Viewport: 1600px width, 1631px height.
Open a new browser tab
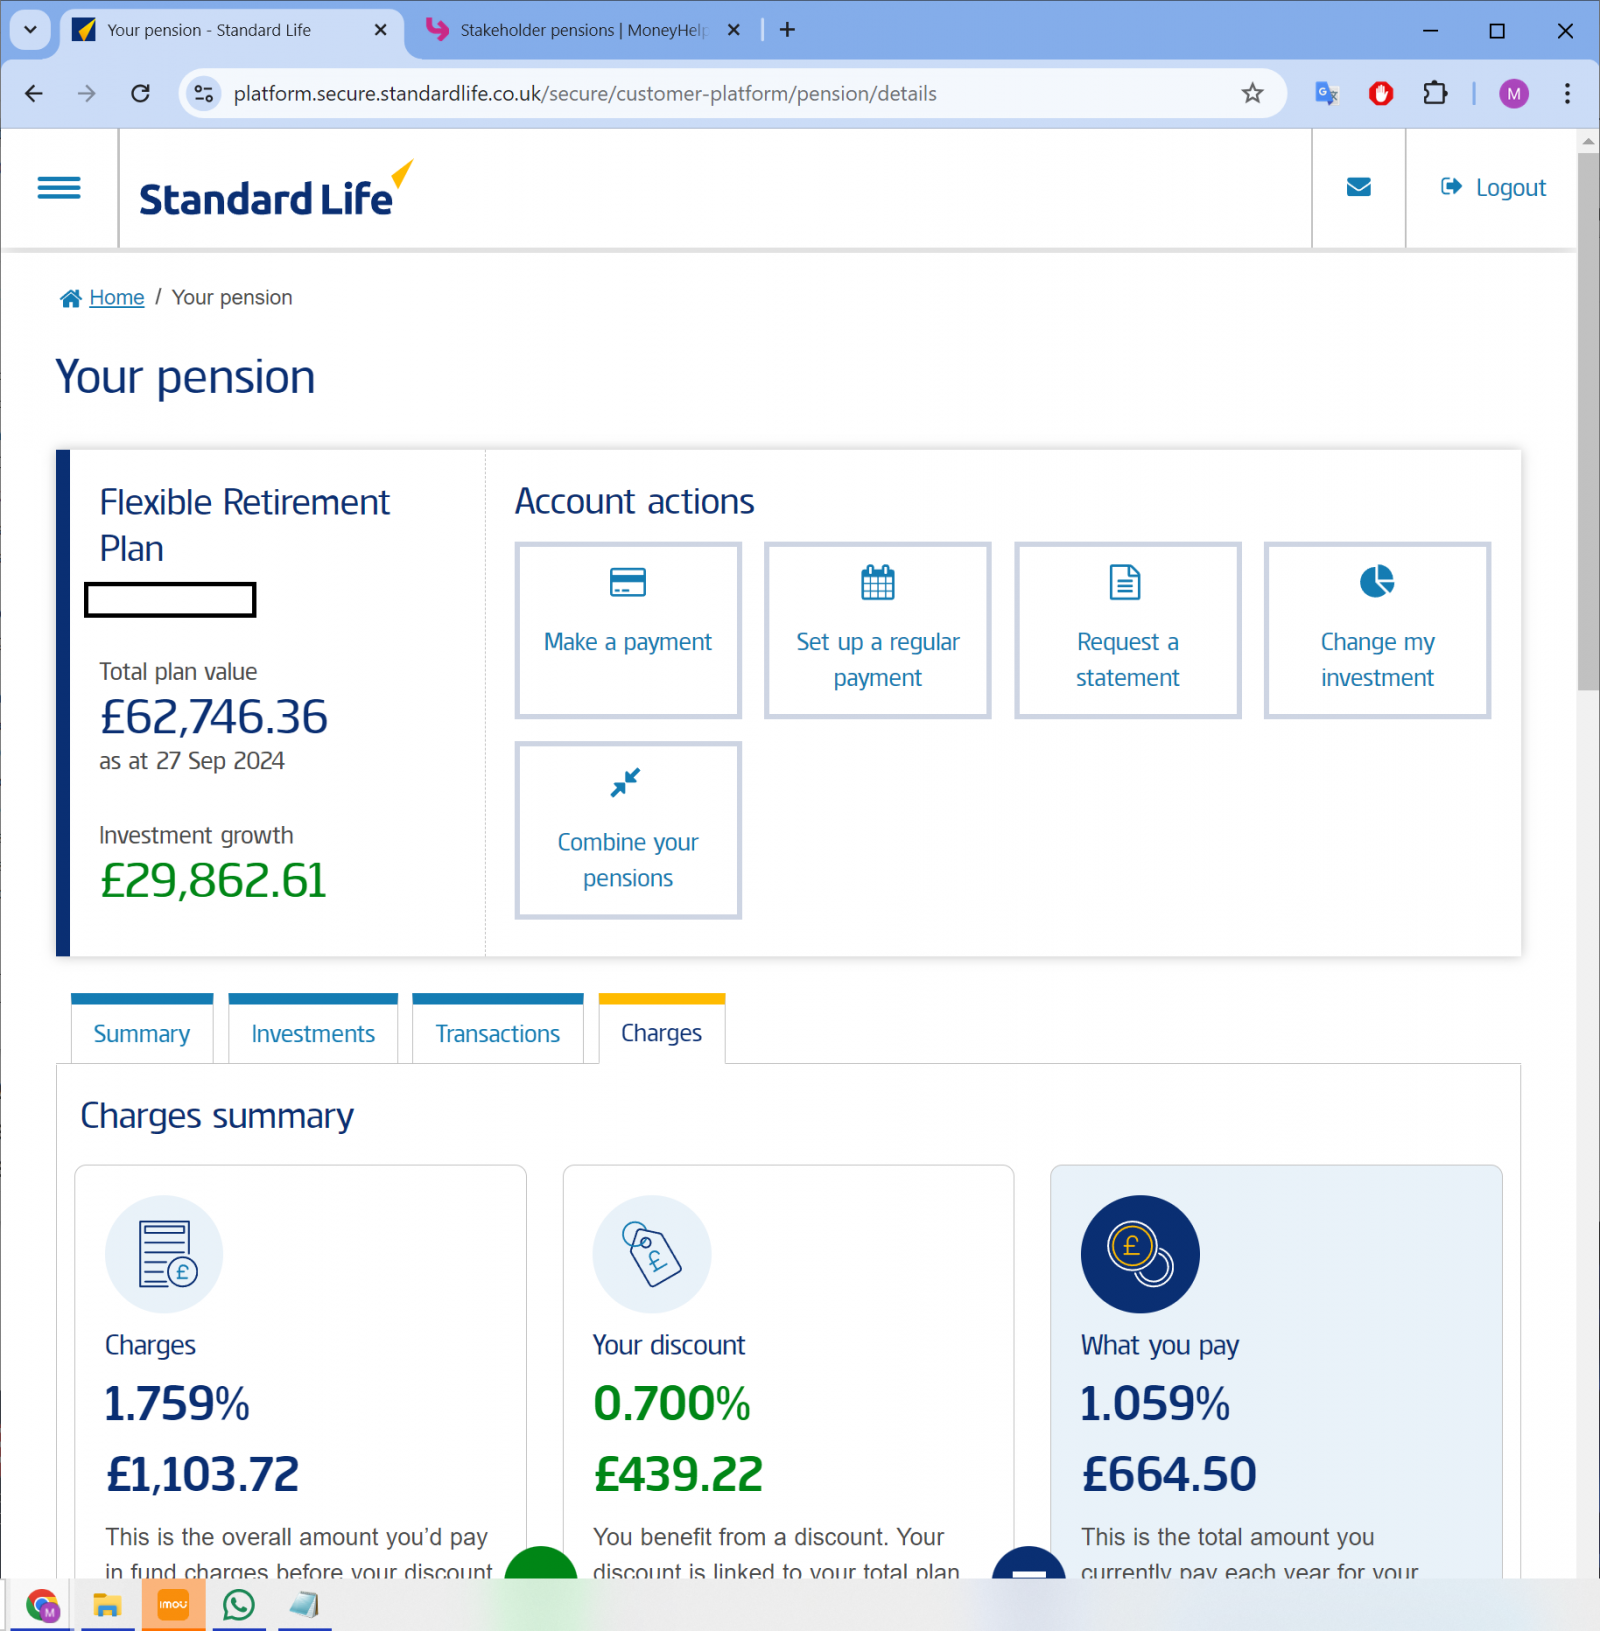point(787,30)
